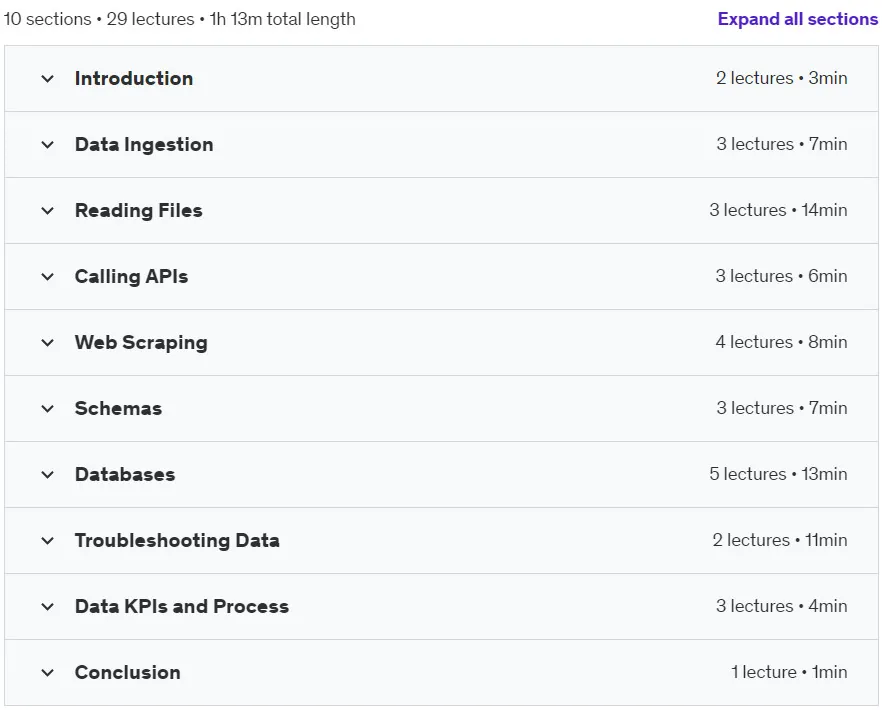Image resolution: width=882 pixels, height=710 pixels.
Task: Click Expand all sections link
Action: coord(798,19)
